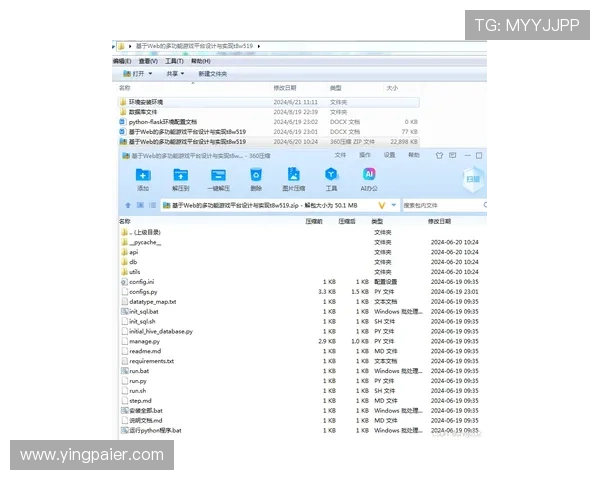Click folder icon in Explorer address bar
600x480 pixels.
(x=121, y=46)
